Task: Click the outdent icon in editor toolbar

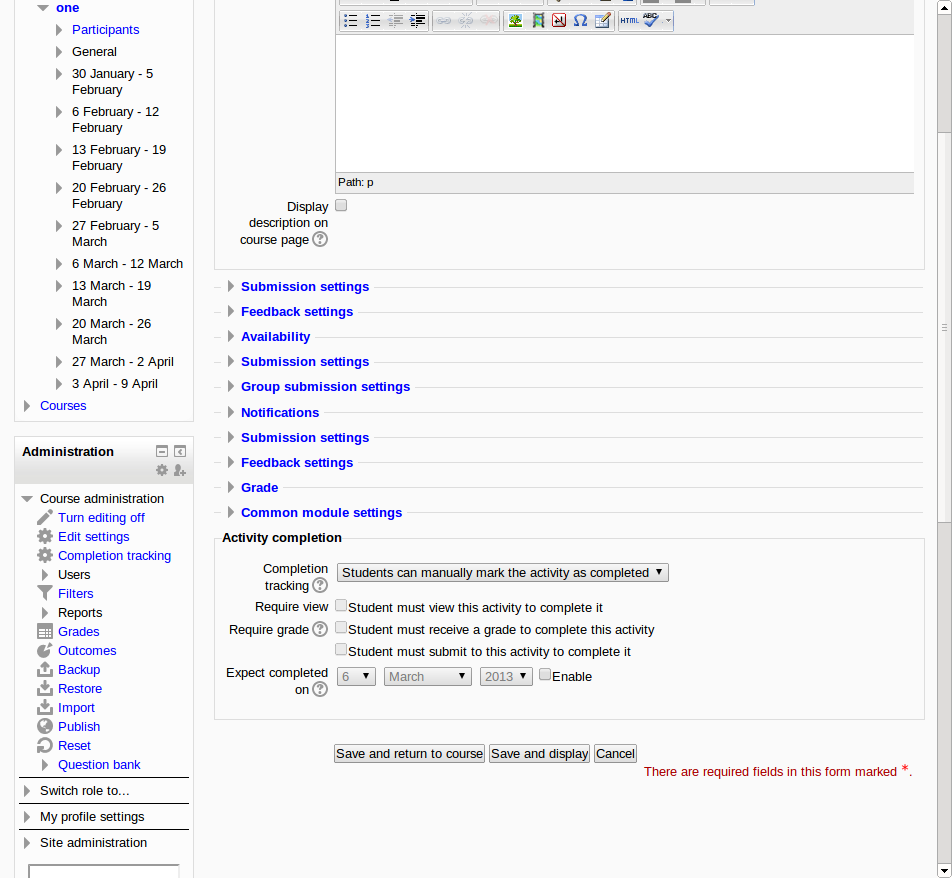Action: click(x=395, y=21)
